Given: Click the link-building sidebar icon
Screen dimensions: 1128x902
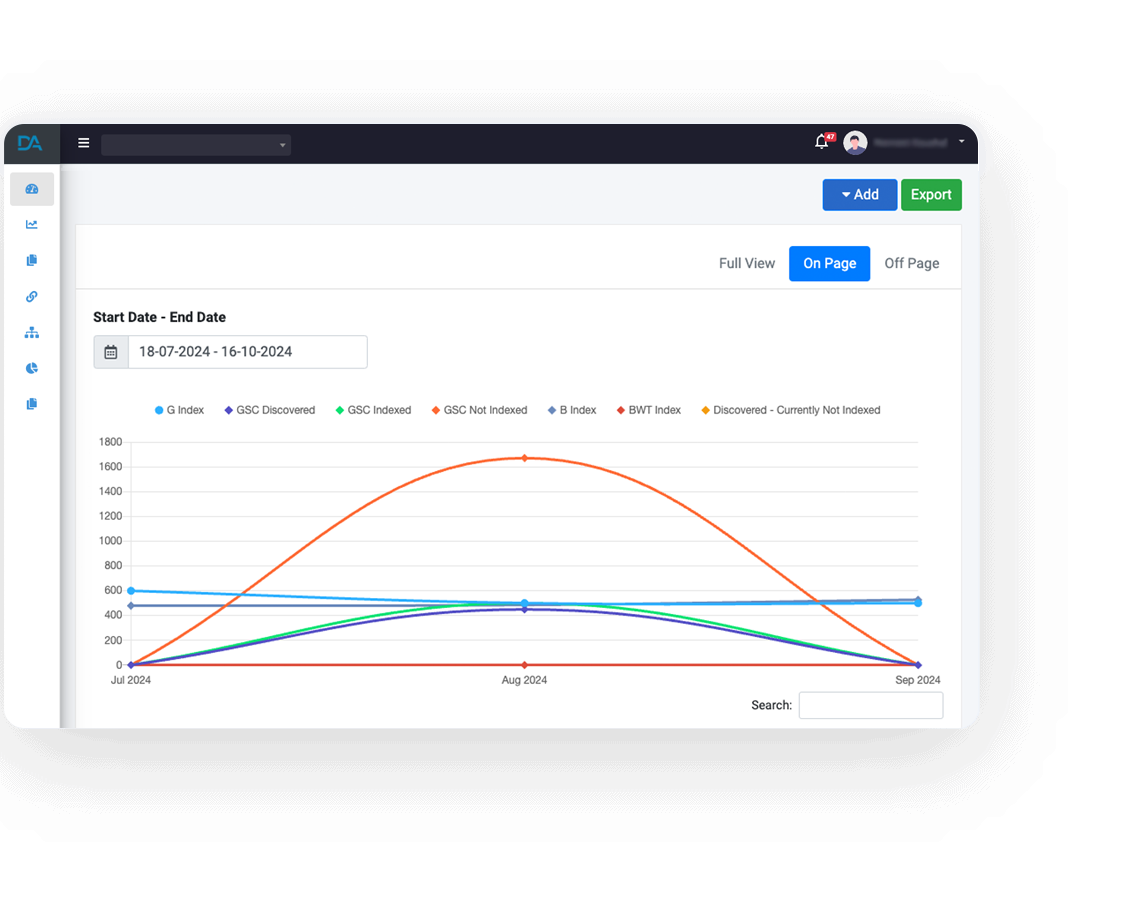Looking at the screenshot, I should pyautogui.click(x=32, y=296).
